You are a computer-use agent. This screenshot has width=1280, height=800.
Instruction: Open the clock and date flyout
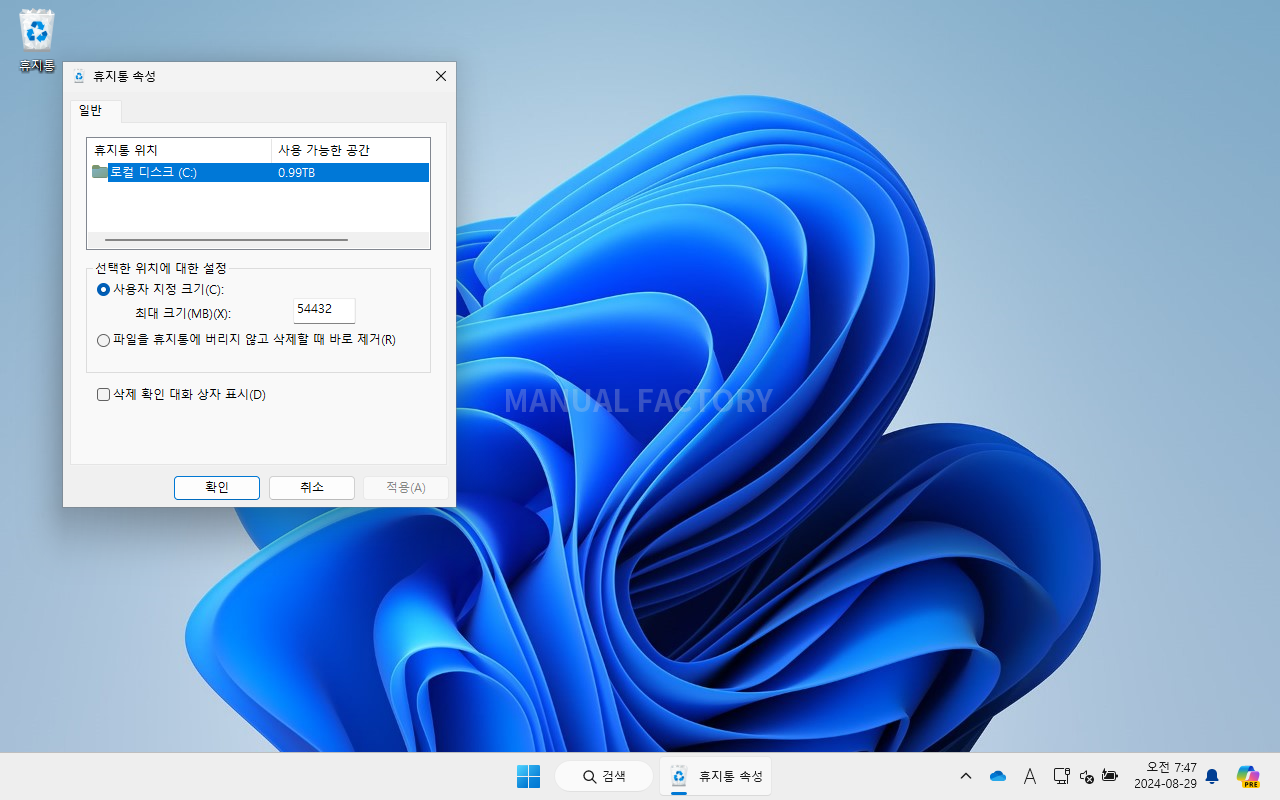click(x=1165, y=776)
